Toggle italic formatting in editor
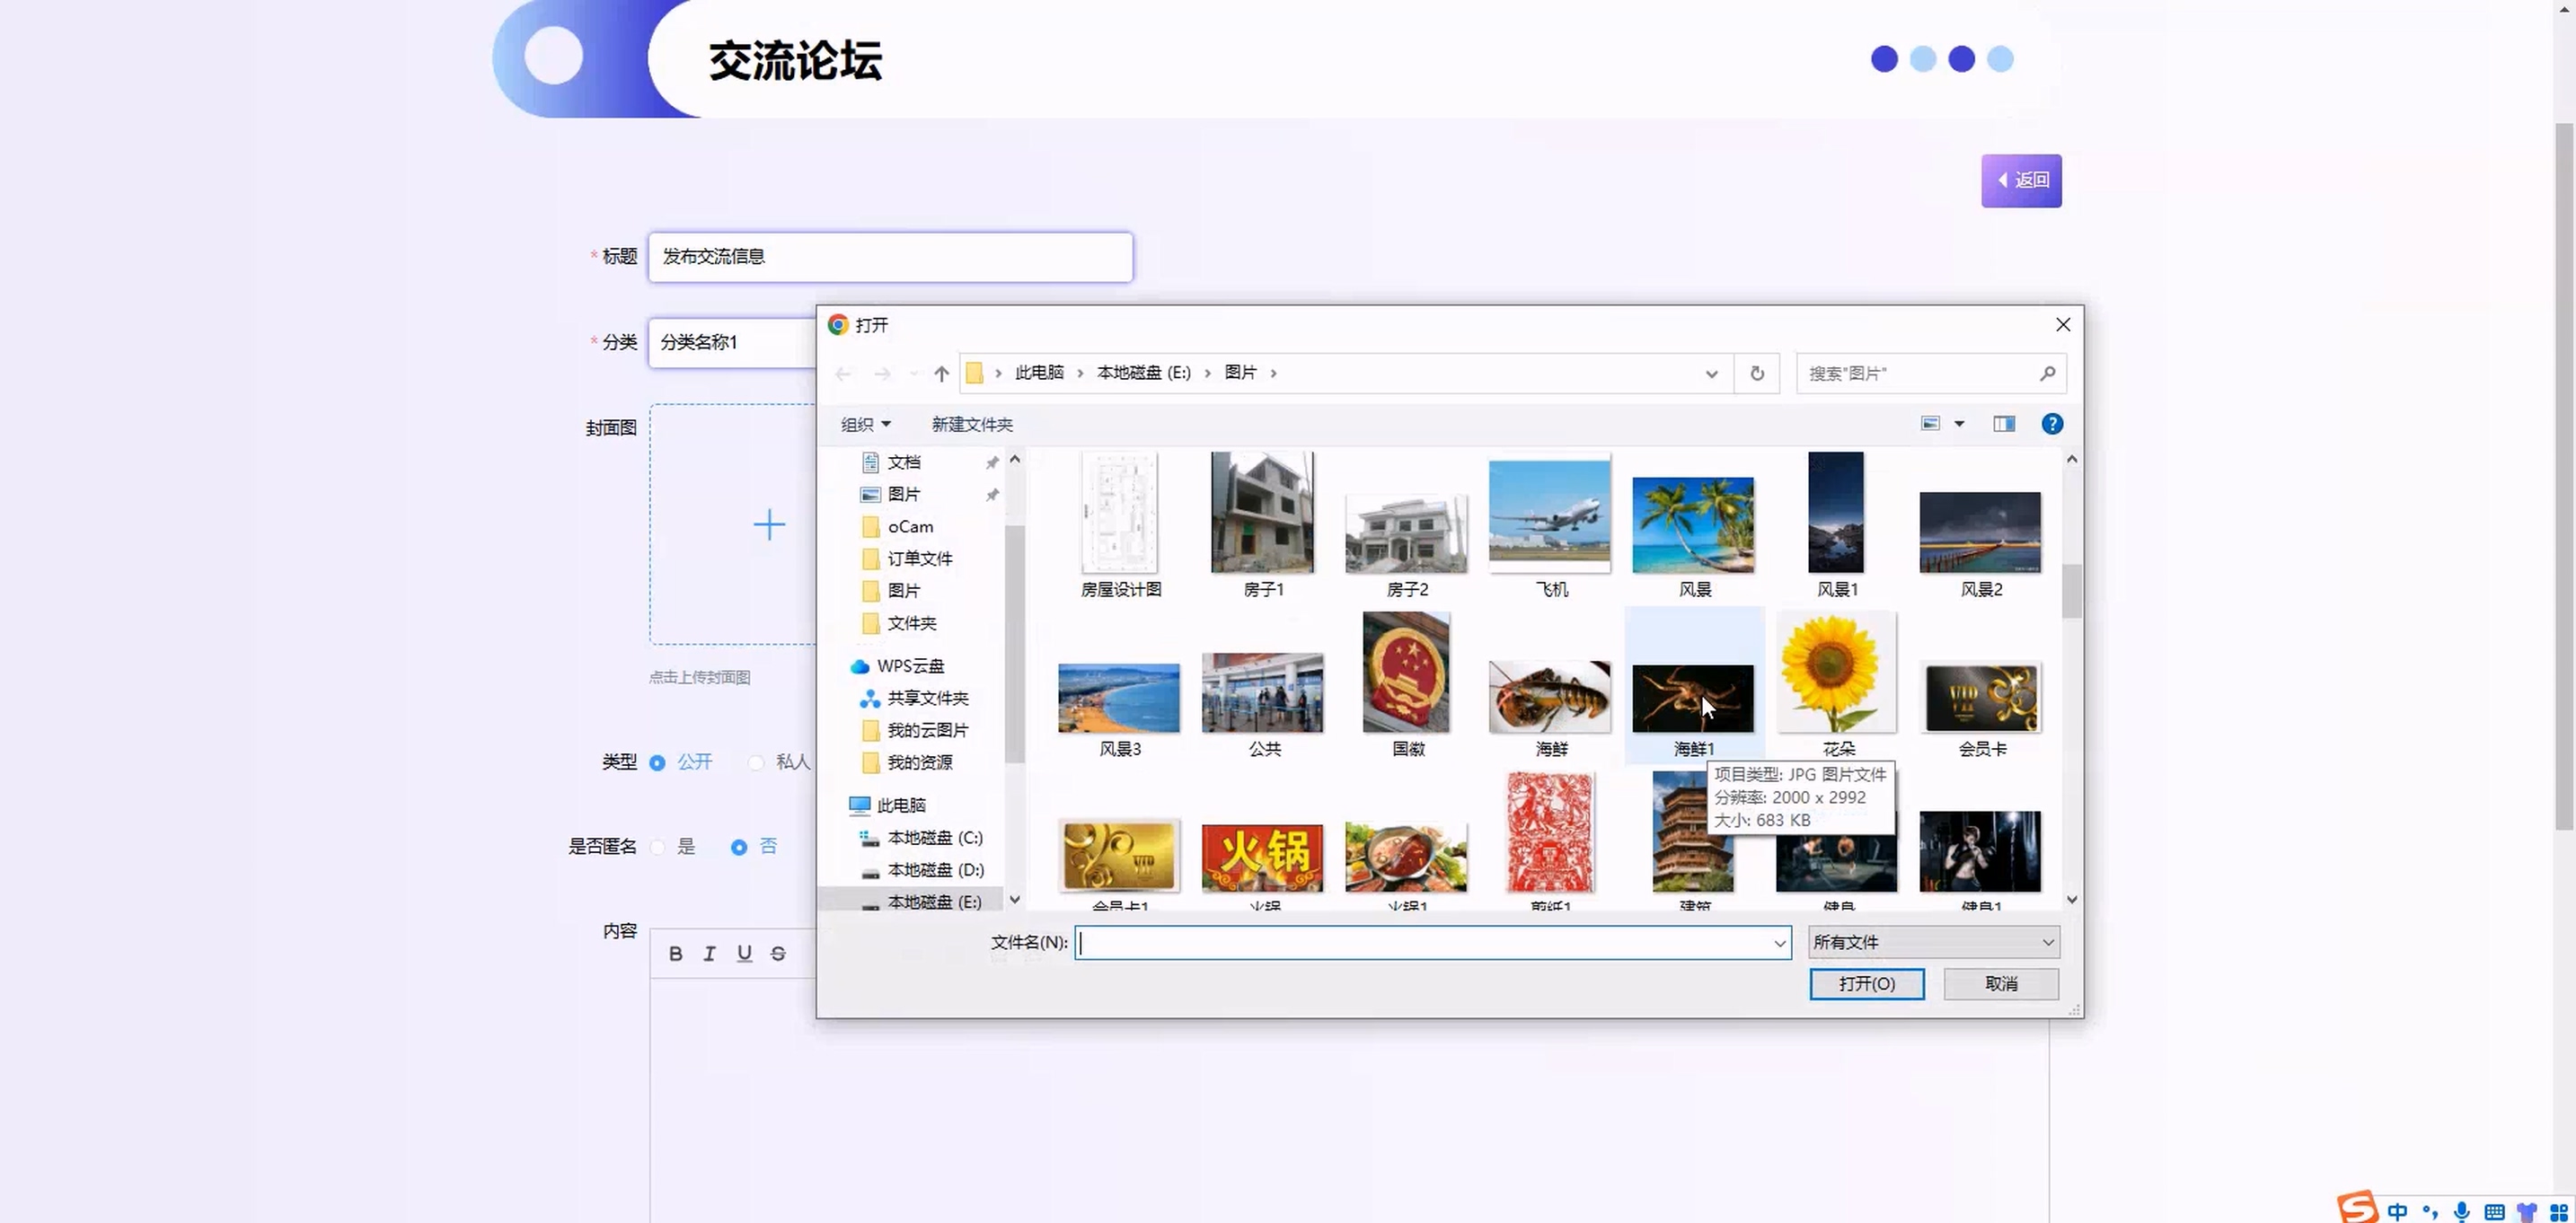 (x=709, y=953)
